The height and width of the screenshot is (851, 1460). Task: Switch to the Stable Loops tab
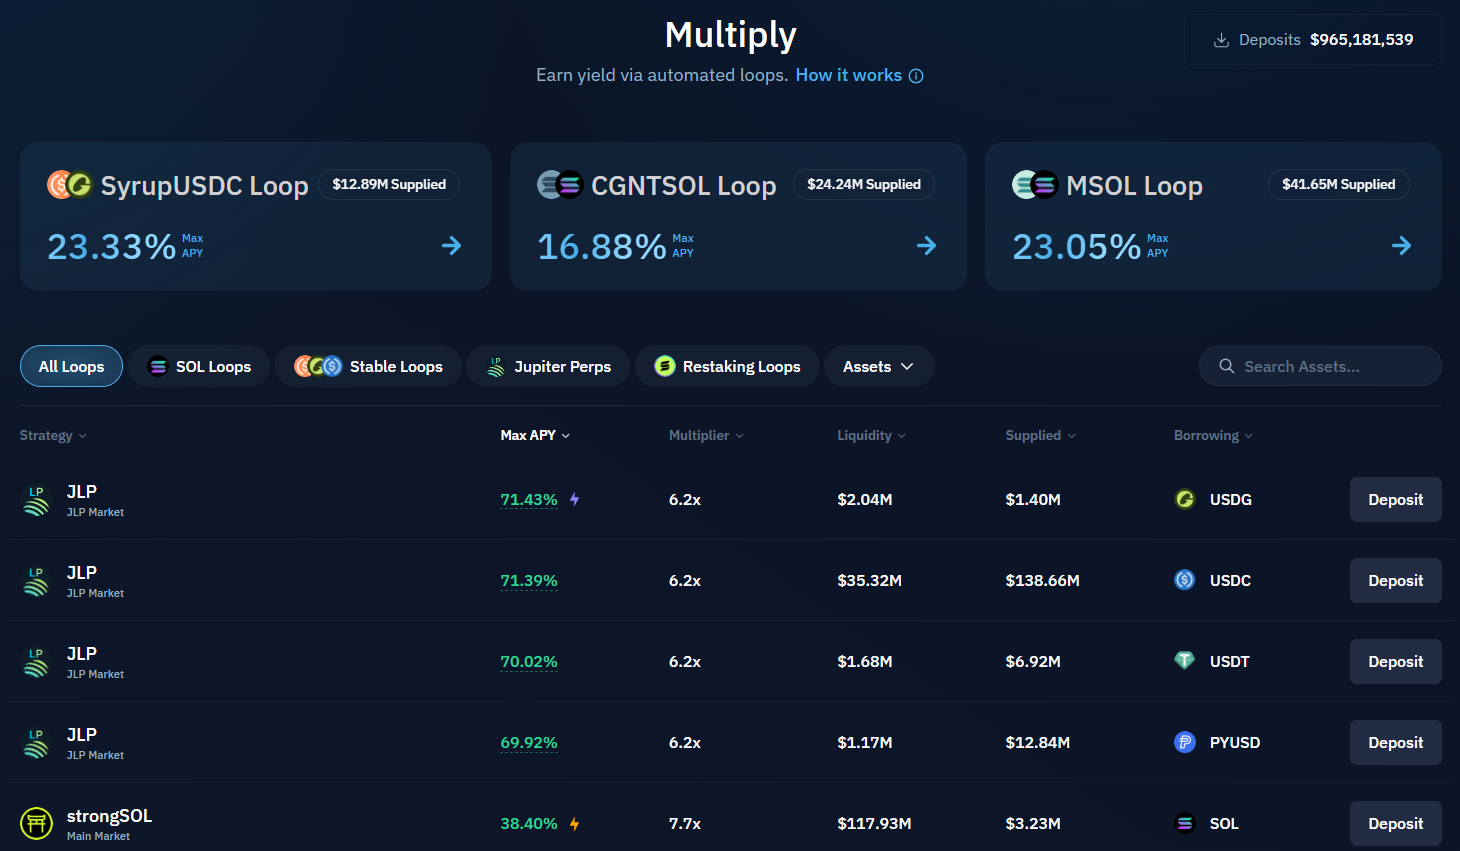pyautogui.click(x=368, y=367)
